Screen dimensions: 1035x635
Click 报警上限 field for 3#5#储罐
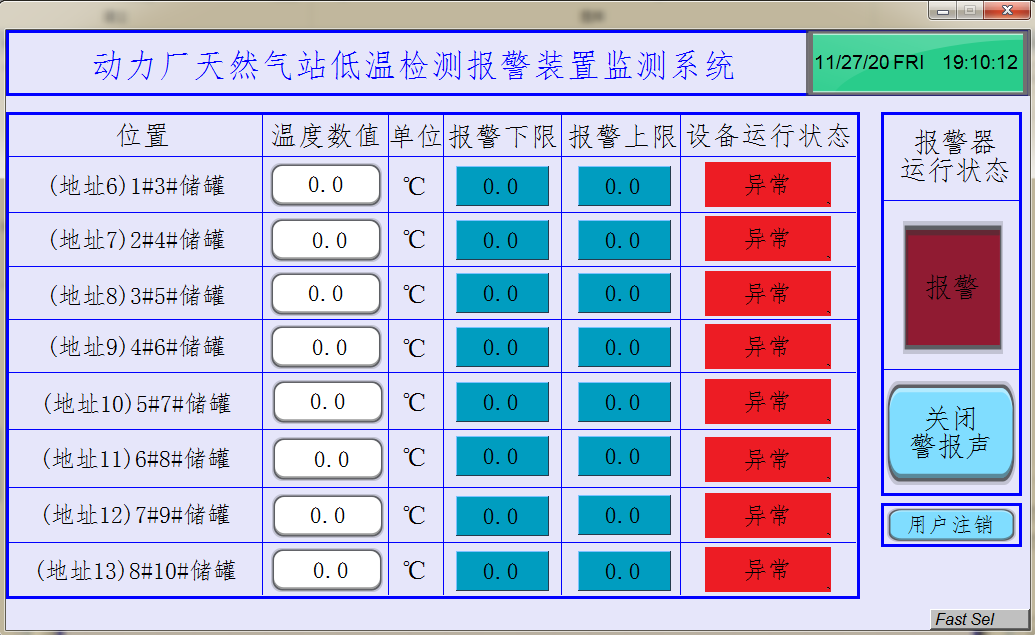pyautogui.click(x=623, y=294)
